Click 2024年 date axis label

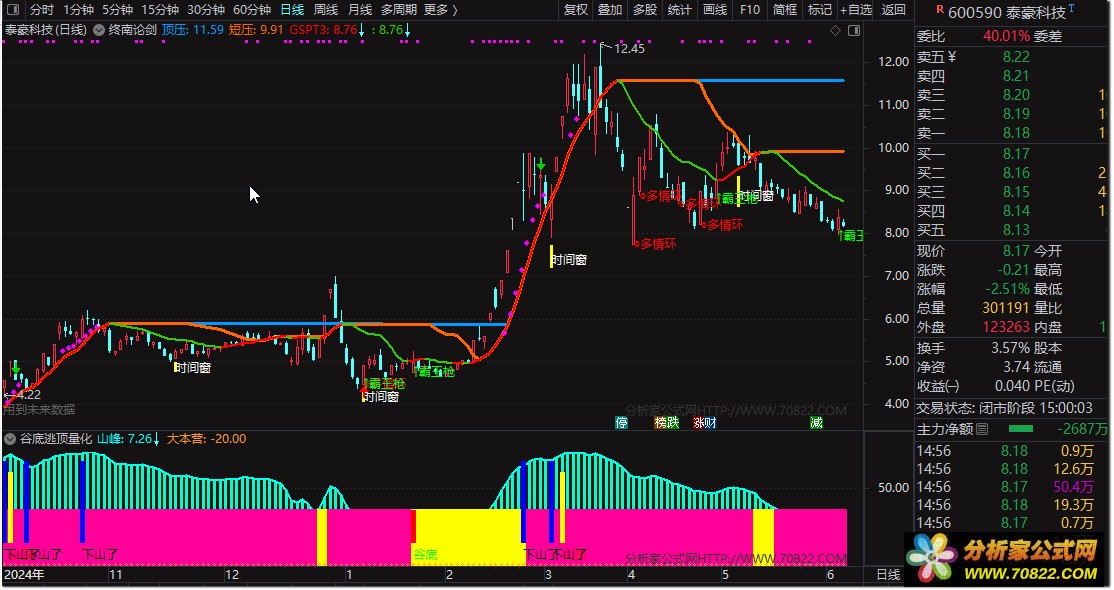24,574
